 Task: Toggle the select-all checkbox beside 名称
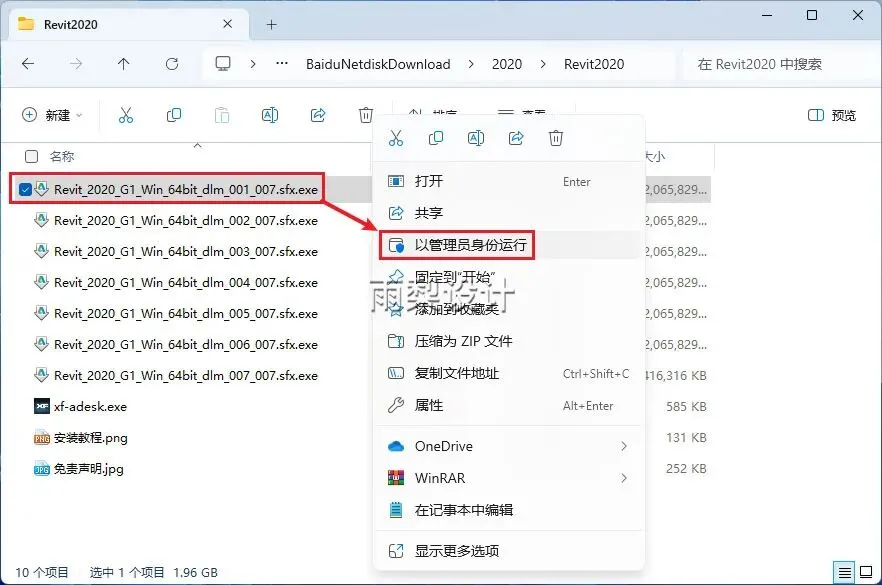[x=32, y=156]
